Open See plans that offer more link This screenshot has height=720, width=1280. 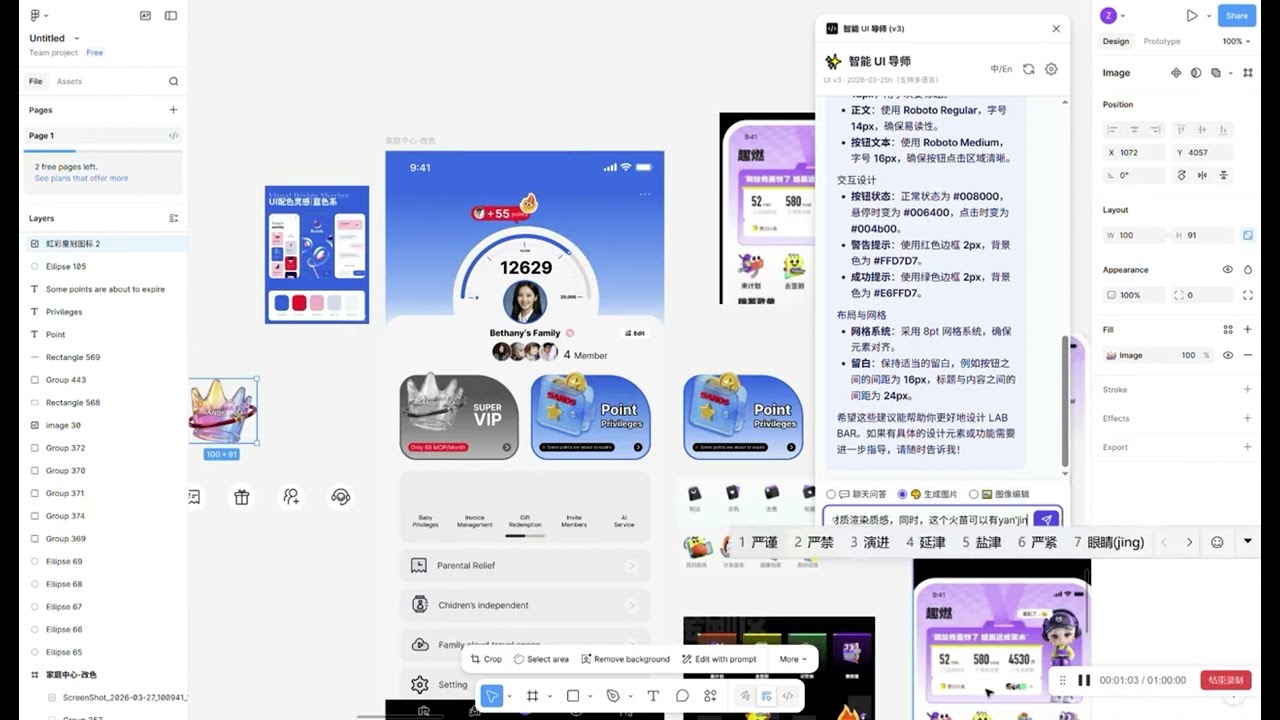coord(81,178)
